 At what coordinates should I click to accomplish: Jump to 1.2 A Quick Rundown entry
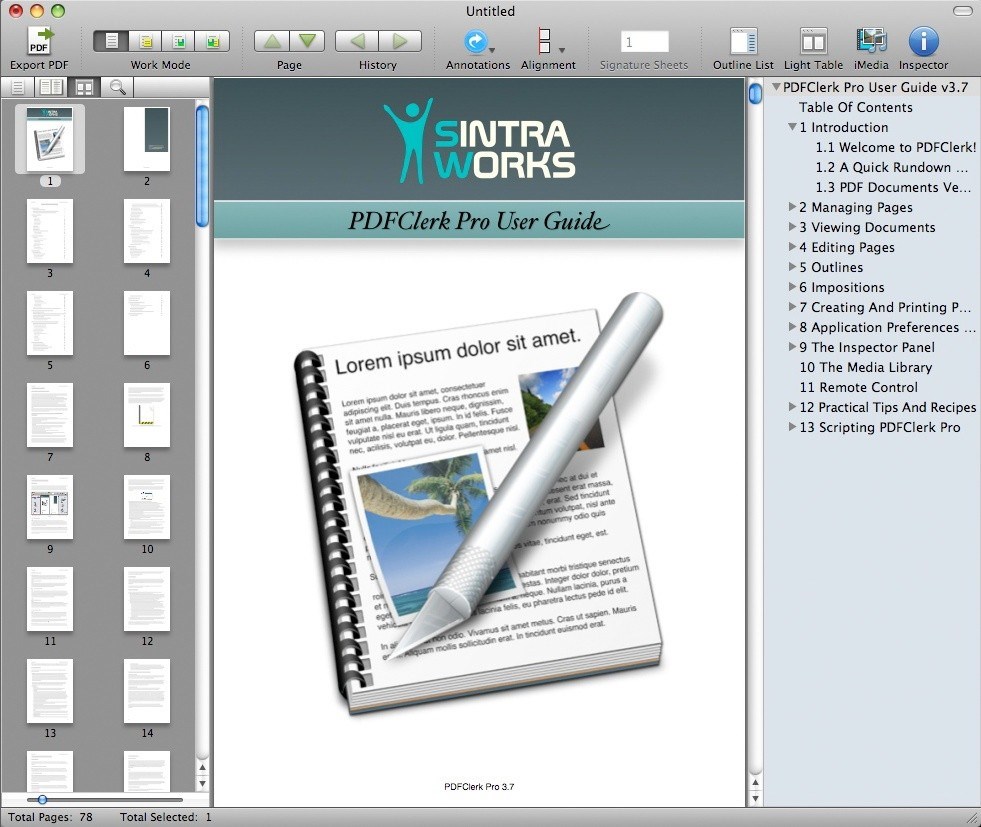click(x=892, y=167)
